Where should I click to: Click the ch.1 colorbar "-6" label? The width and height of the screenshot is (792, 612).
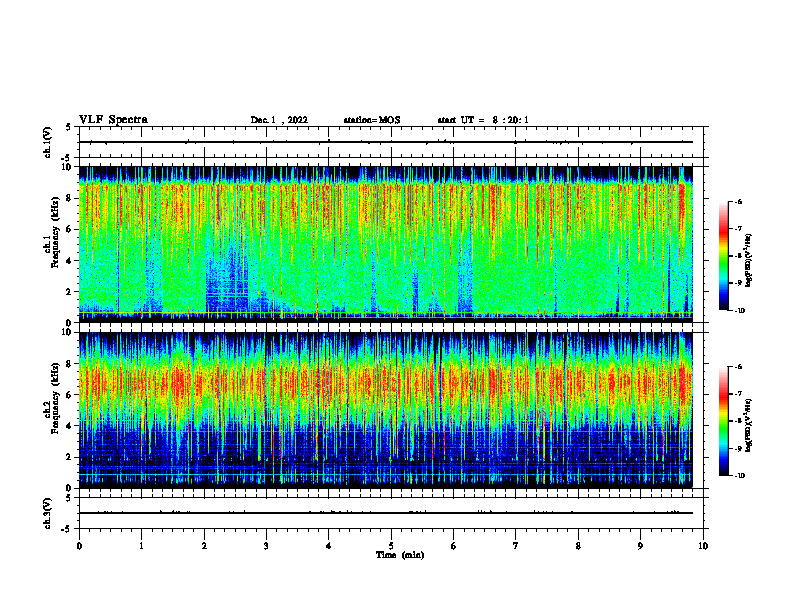(738, 201)
